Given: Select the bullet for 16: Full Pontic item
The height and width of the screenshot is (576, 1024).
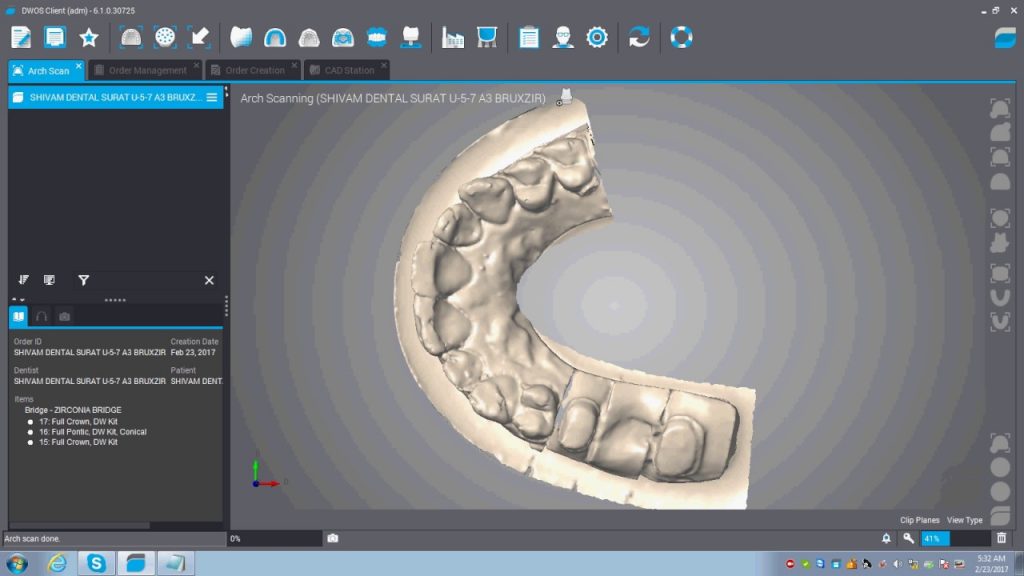Looking at the screenshot, I should 31,432.
